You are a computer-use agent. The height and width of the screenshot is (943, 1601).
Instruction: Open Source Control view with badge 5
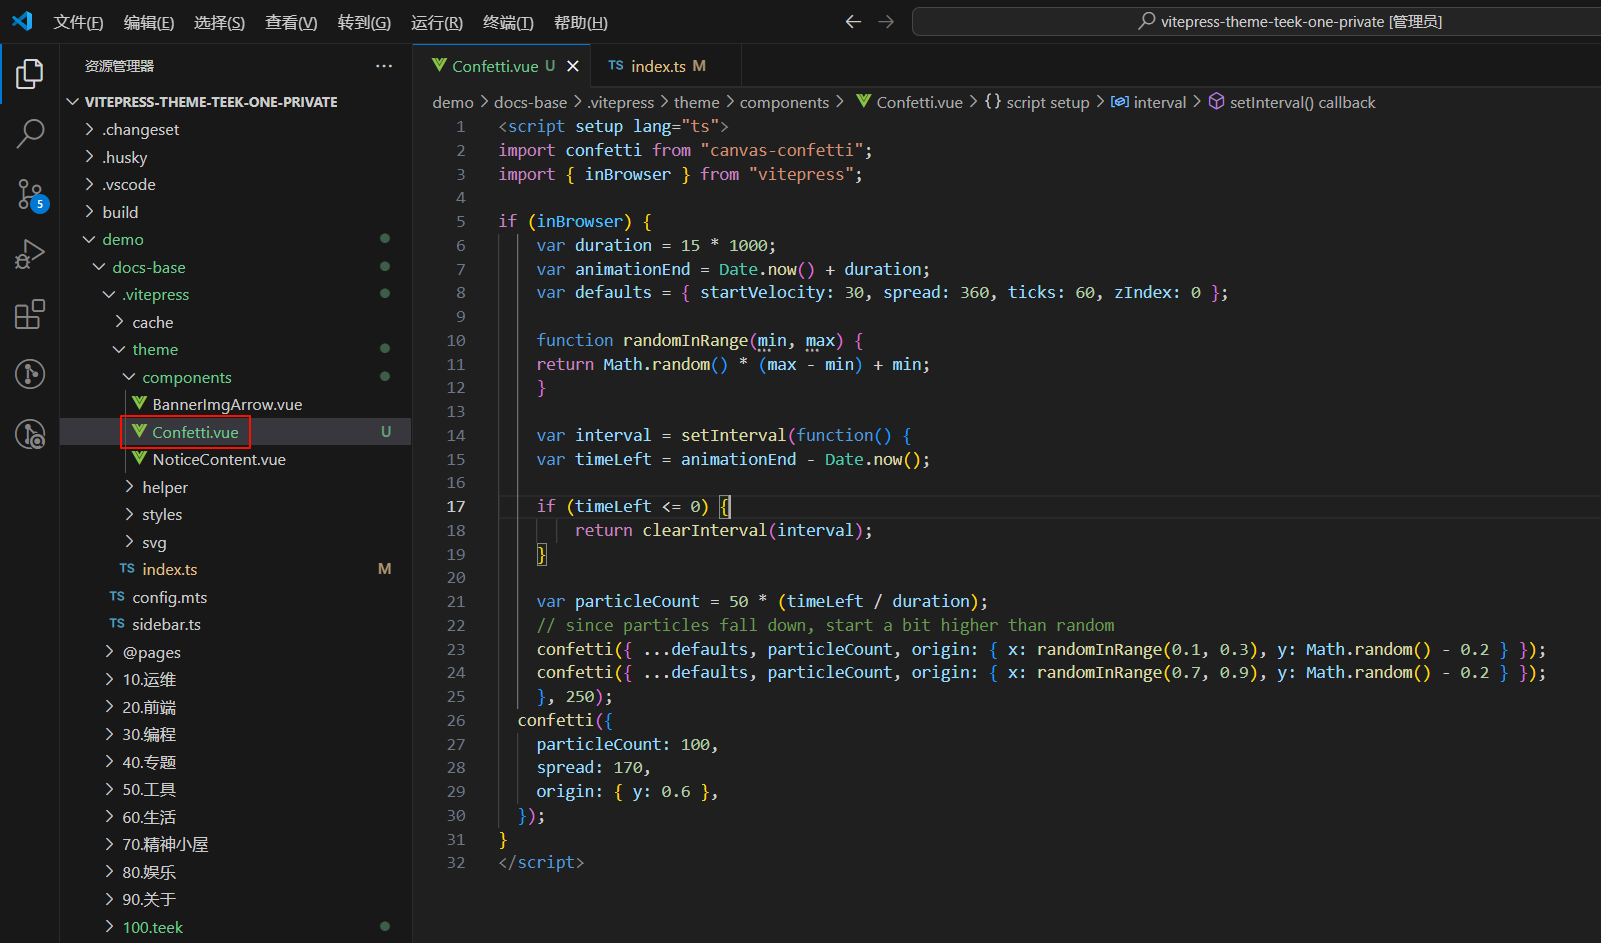pyautogui.click(x=30, y=194)
